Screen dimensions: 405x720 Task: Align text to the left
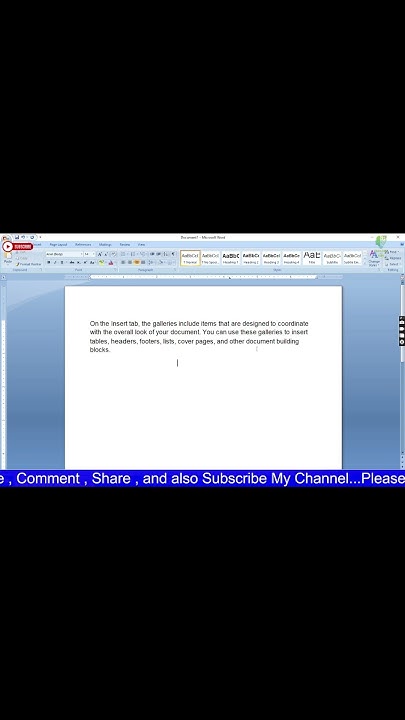123,262
